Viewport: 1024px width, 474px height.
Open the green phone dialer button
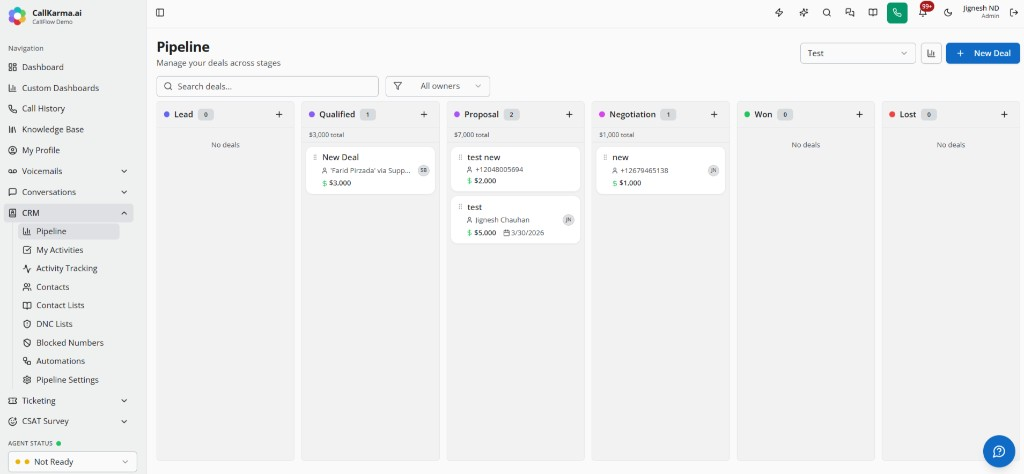click(x=897, y=12)
